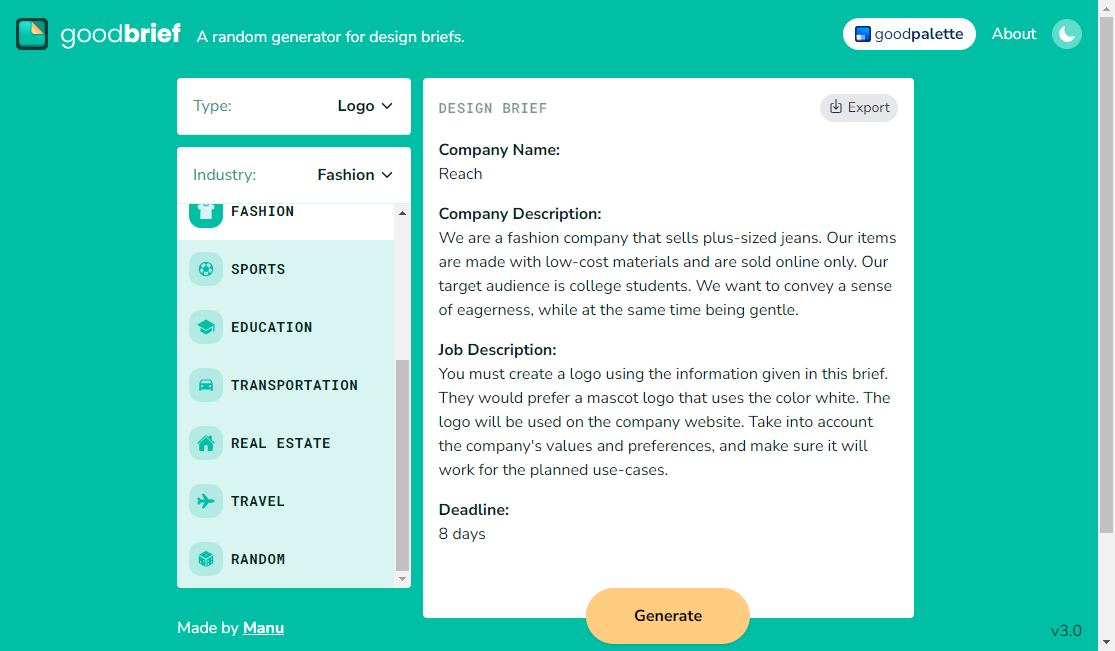Visit the goodpalette site
The height and width of the screenshot is (651, 1115).
909,33
